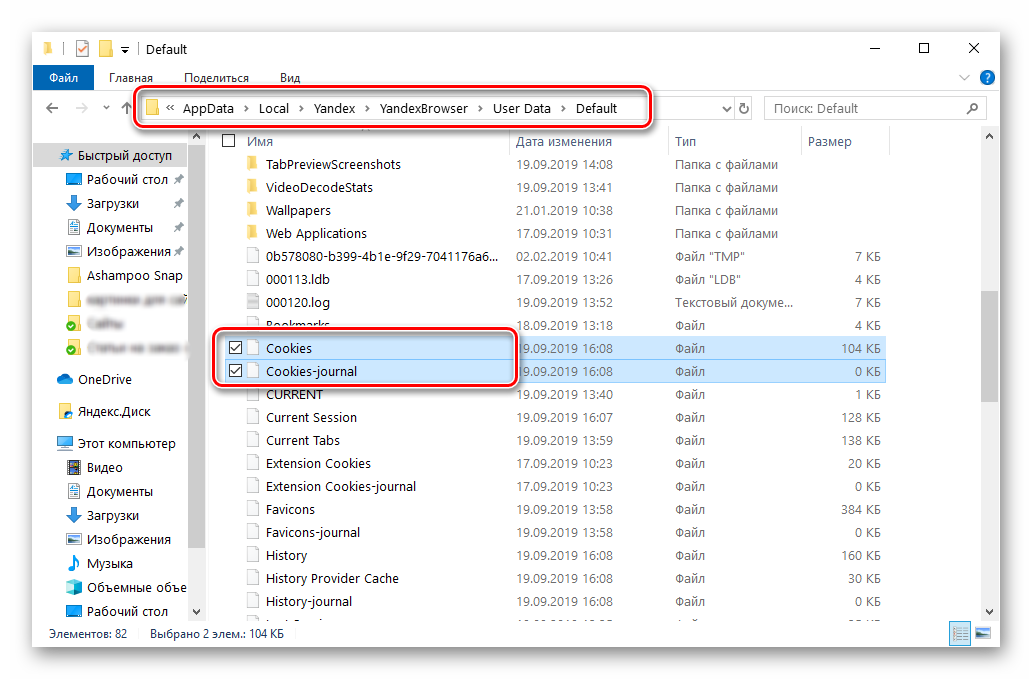Image resolution: width=1032 pixels, height=679 pixels.
Task: Open Быстрый доступ in navigation pane
Action: click(x=124, y=156)
